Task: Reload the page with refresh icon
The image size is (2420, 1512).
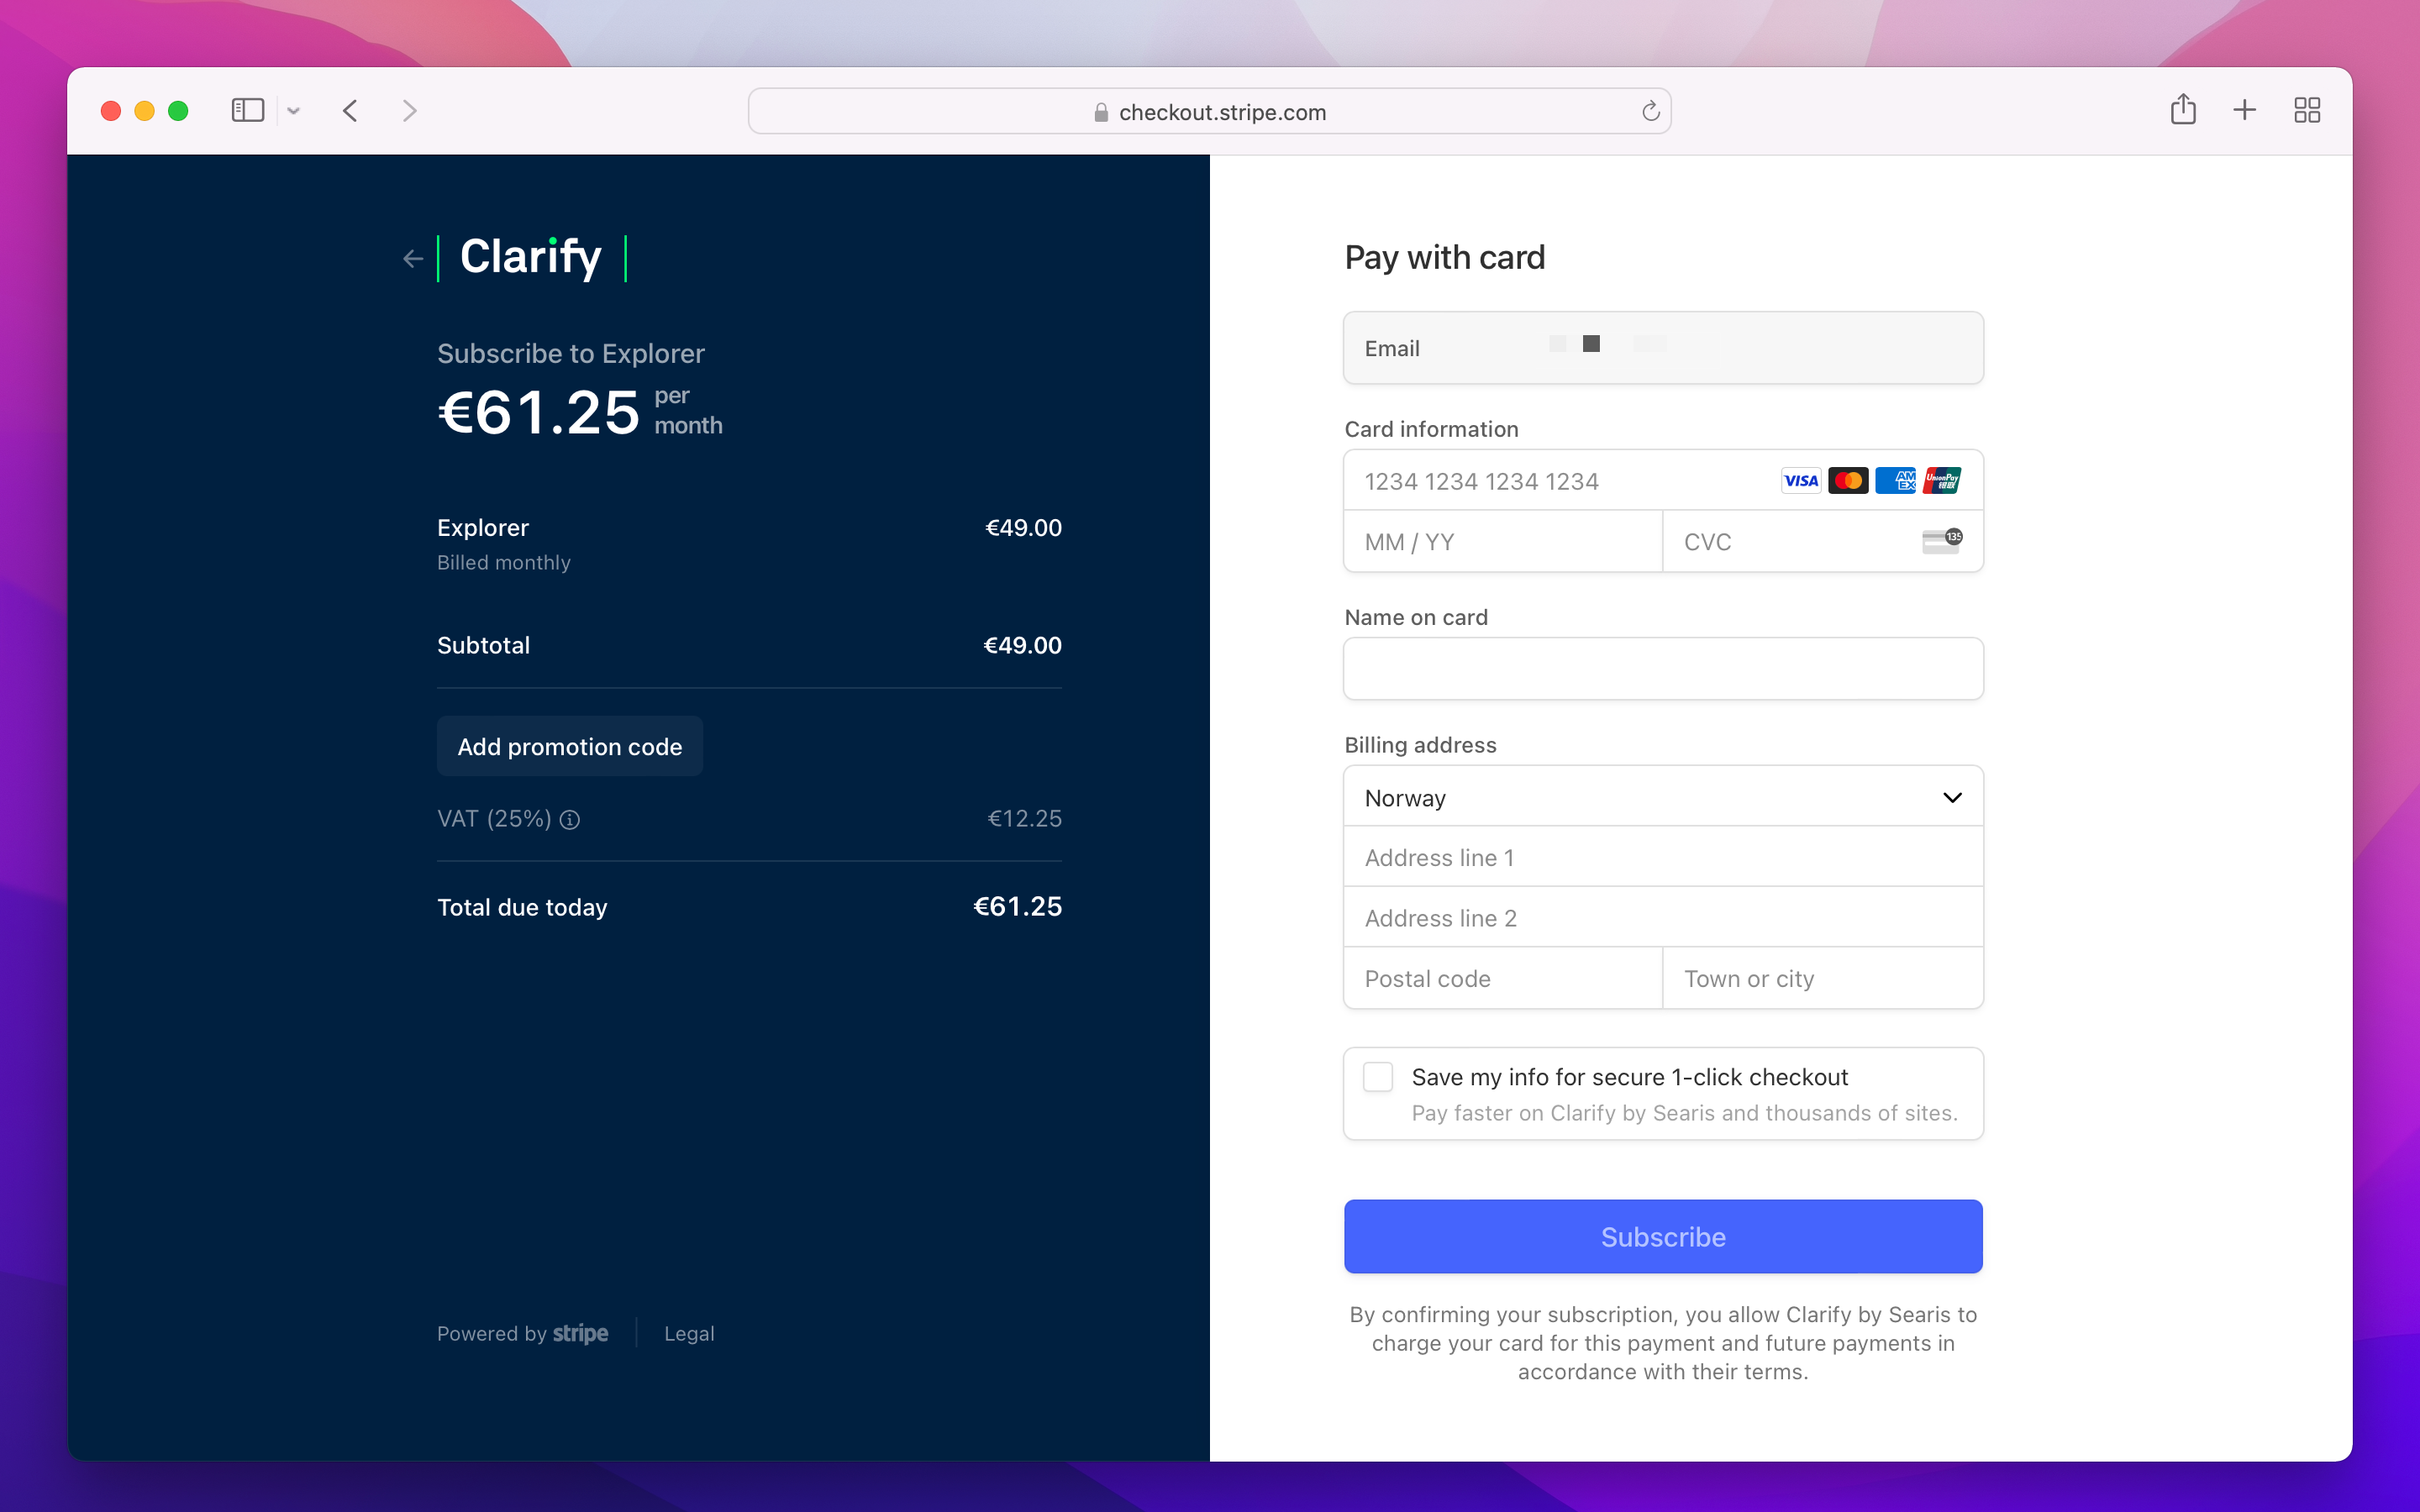Action: (x=1650, y=111)
